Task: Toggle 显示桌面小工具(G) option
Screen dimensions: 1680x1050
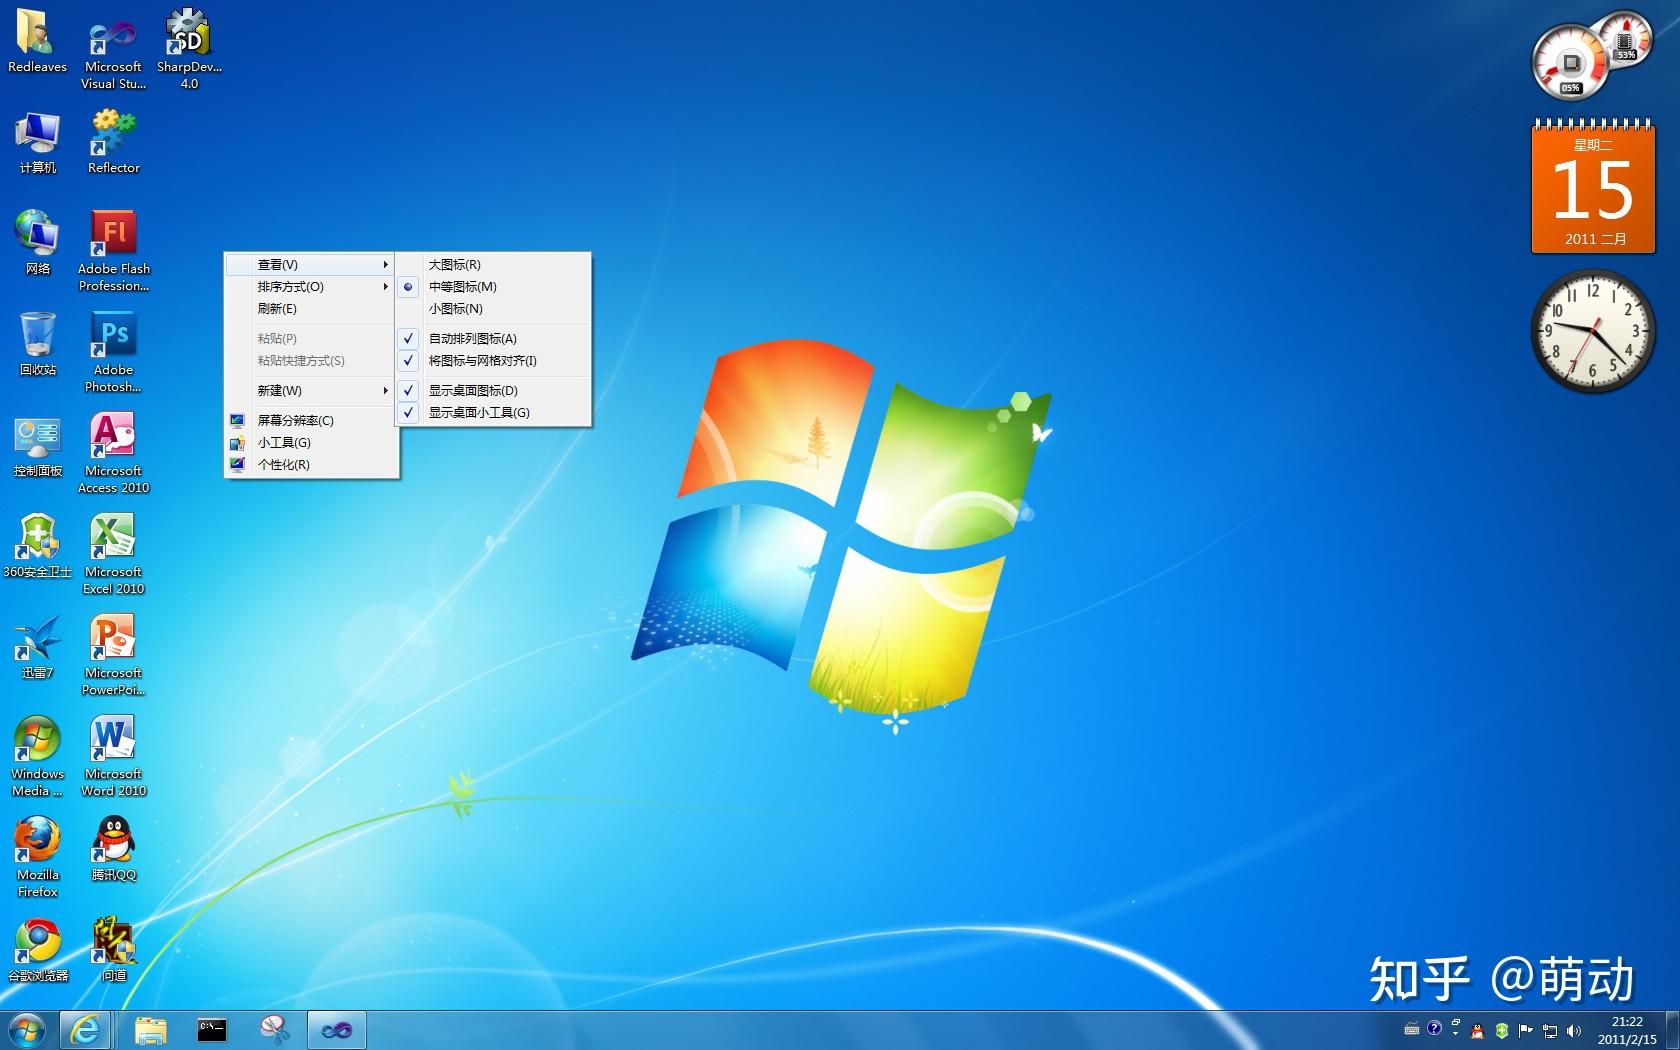Action: pyautogui.click(x=493, y=413)
